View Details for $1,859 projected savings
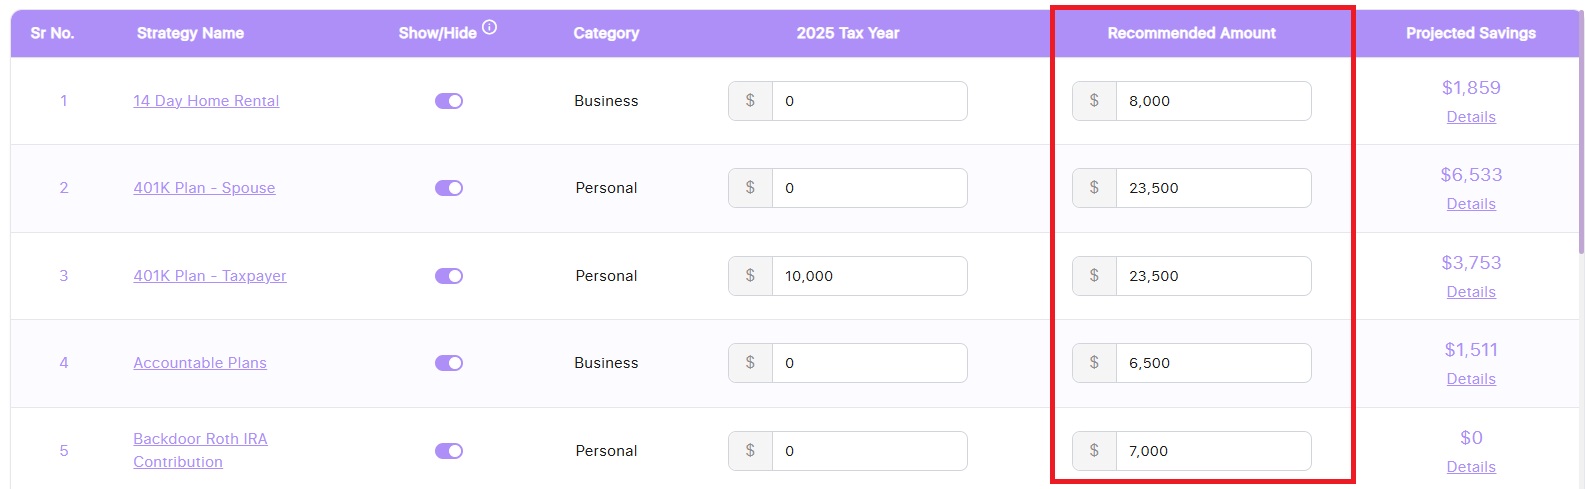Viewport: 1585px width, 489px height. [x=1471, y=117]
